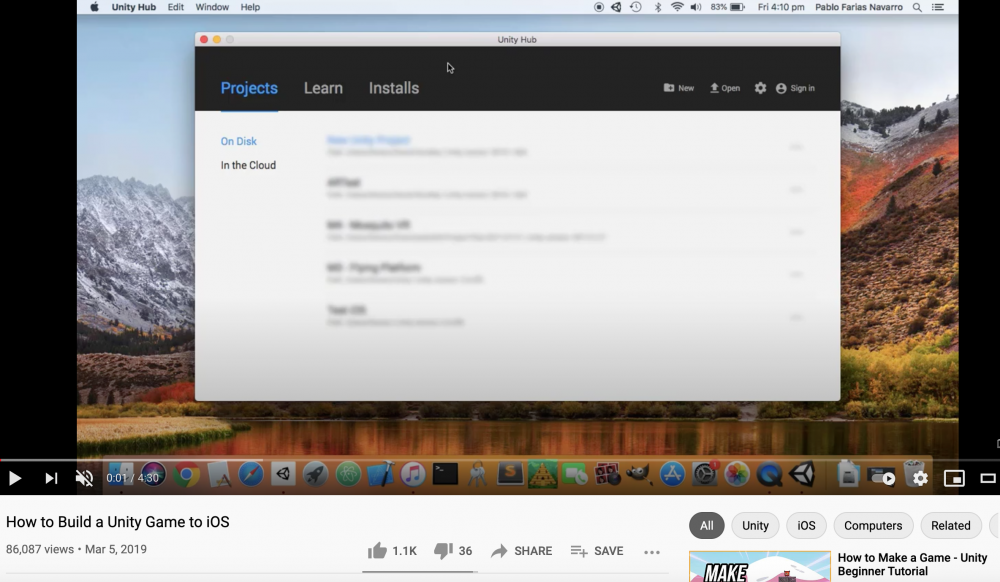Enable miniplayer mode
Viewport: 1000px width, 582px height.
(954, 478)
